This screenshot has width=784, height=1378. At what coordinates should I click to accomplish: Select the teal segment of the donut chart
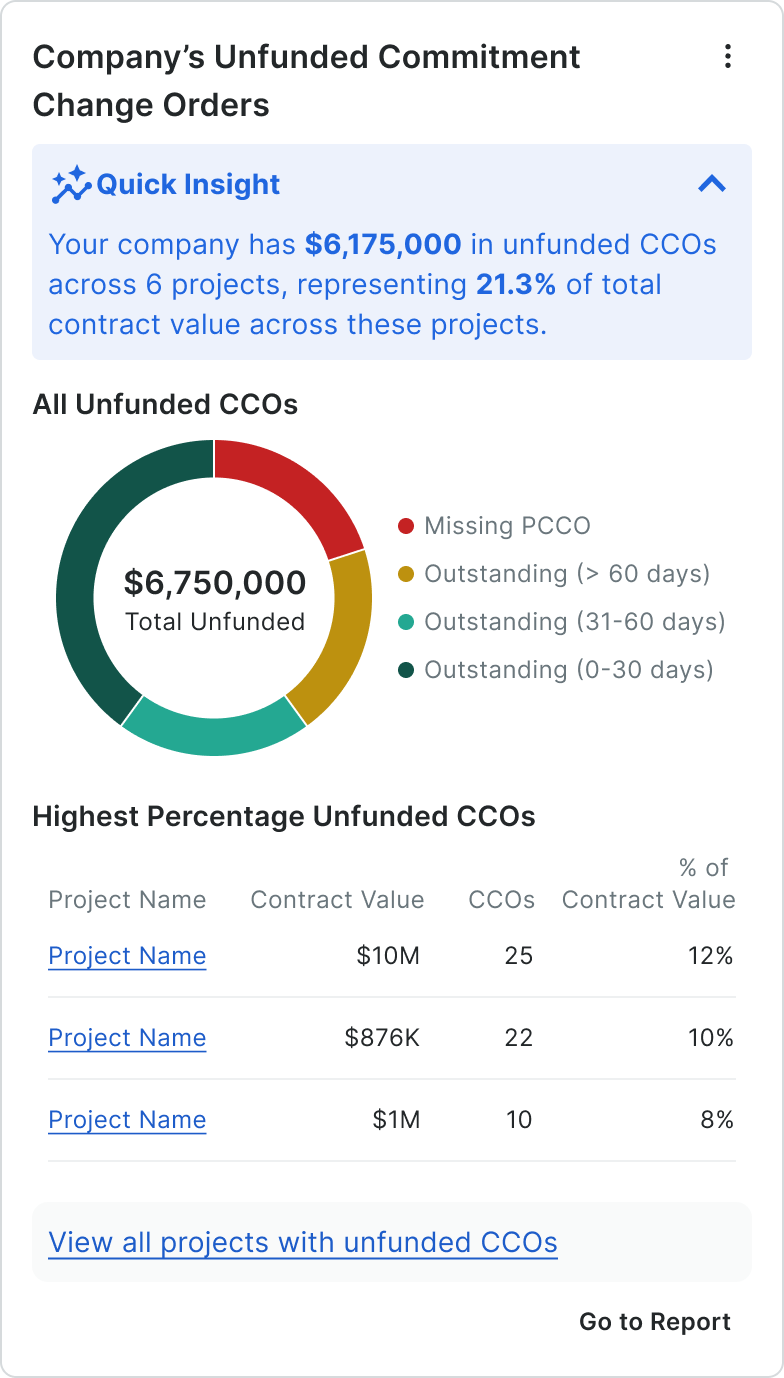[212, 731]
